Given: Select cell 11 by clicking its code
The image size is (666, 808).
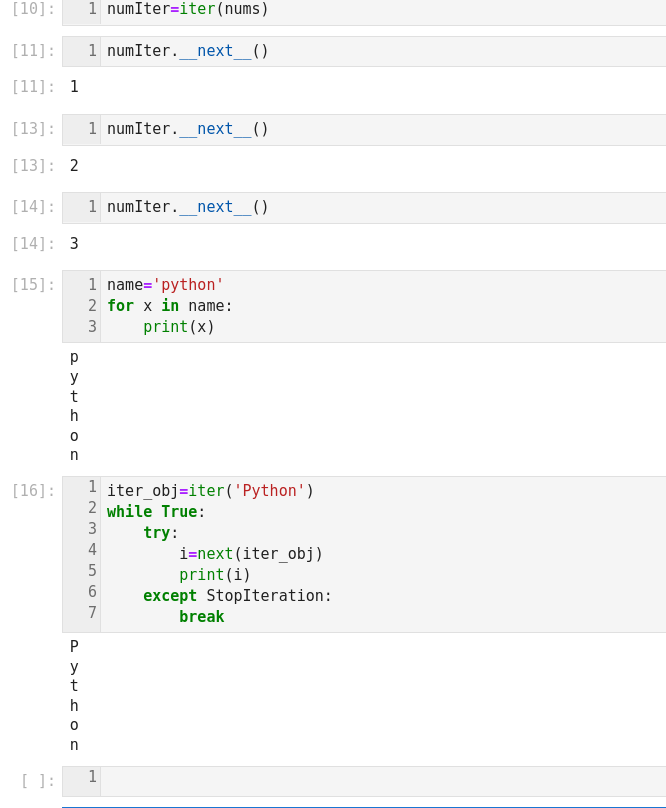Looking at the screenshot, I should 188,51.
